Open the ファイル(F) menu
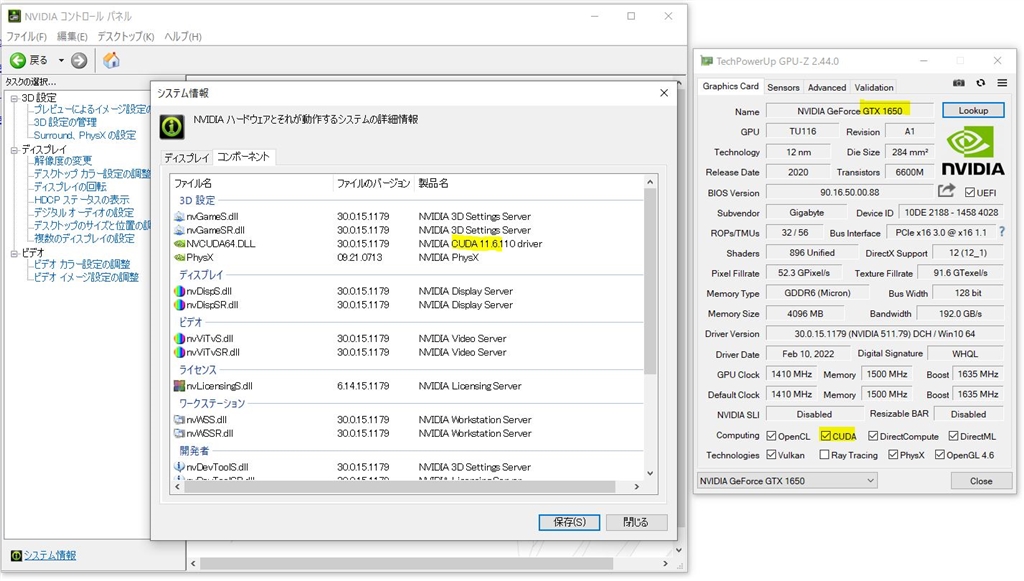Screen dimensions: 1024x581 [x=26, y=37]
